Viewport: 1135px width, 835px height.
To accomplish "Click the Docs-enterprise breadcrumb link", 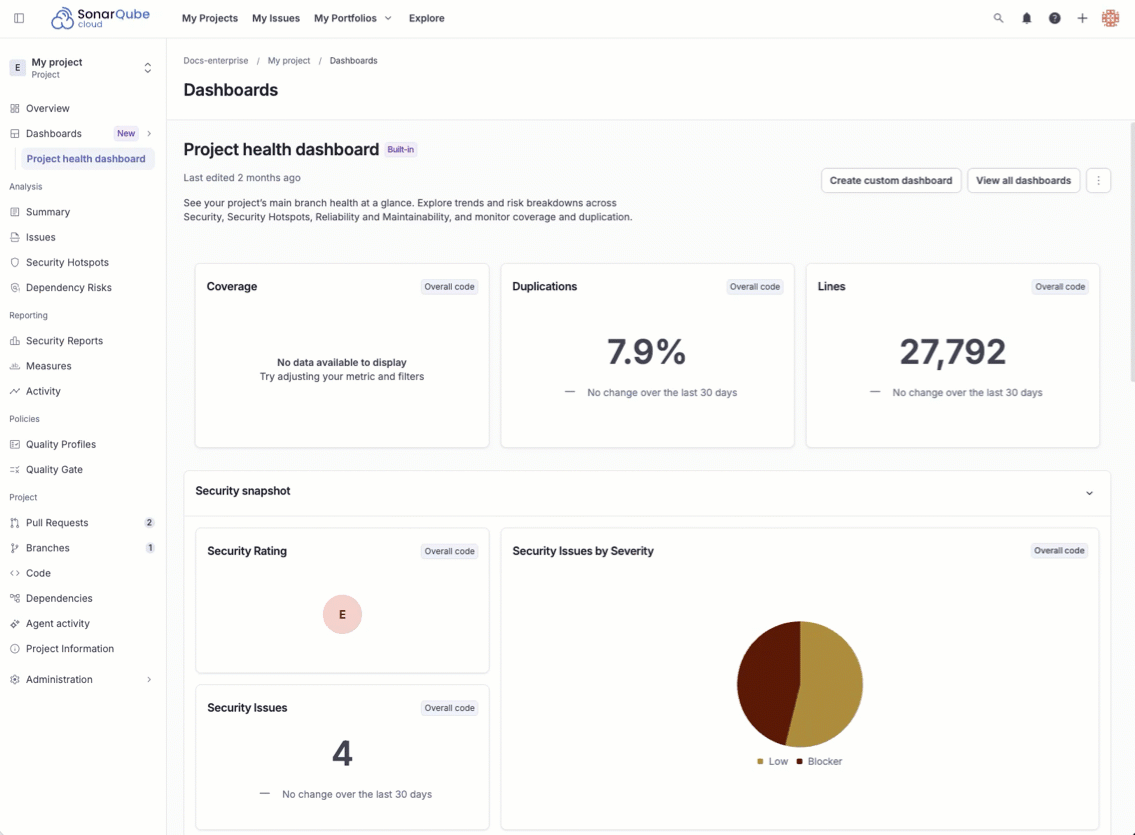I will pos(216,61).
